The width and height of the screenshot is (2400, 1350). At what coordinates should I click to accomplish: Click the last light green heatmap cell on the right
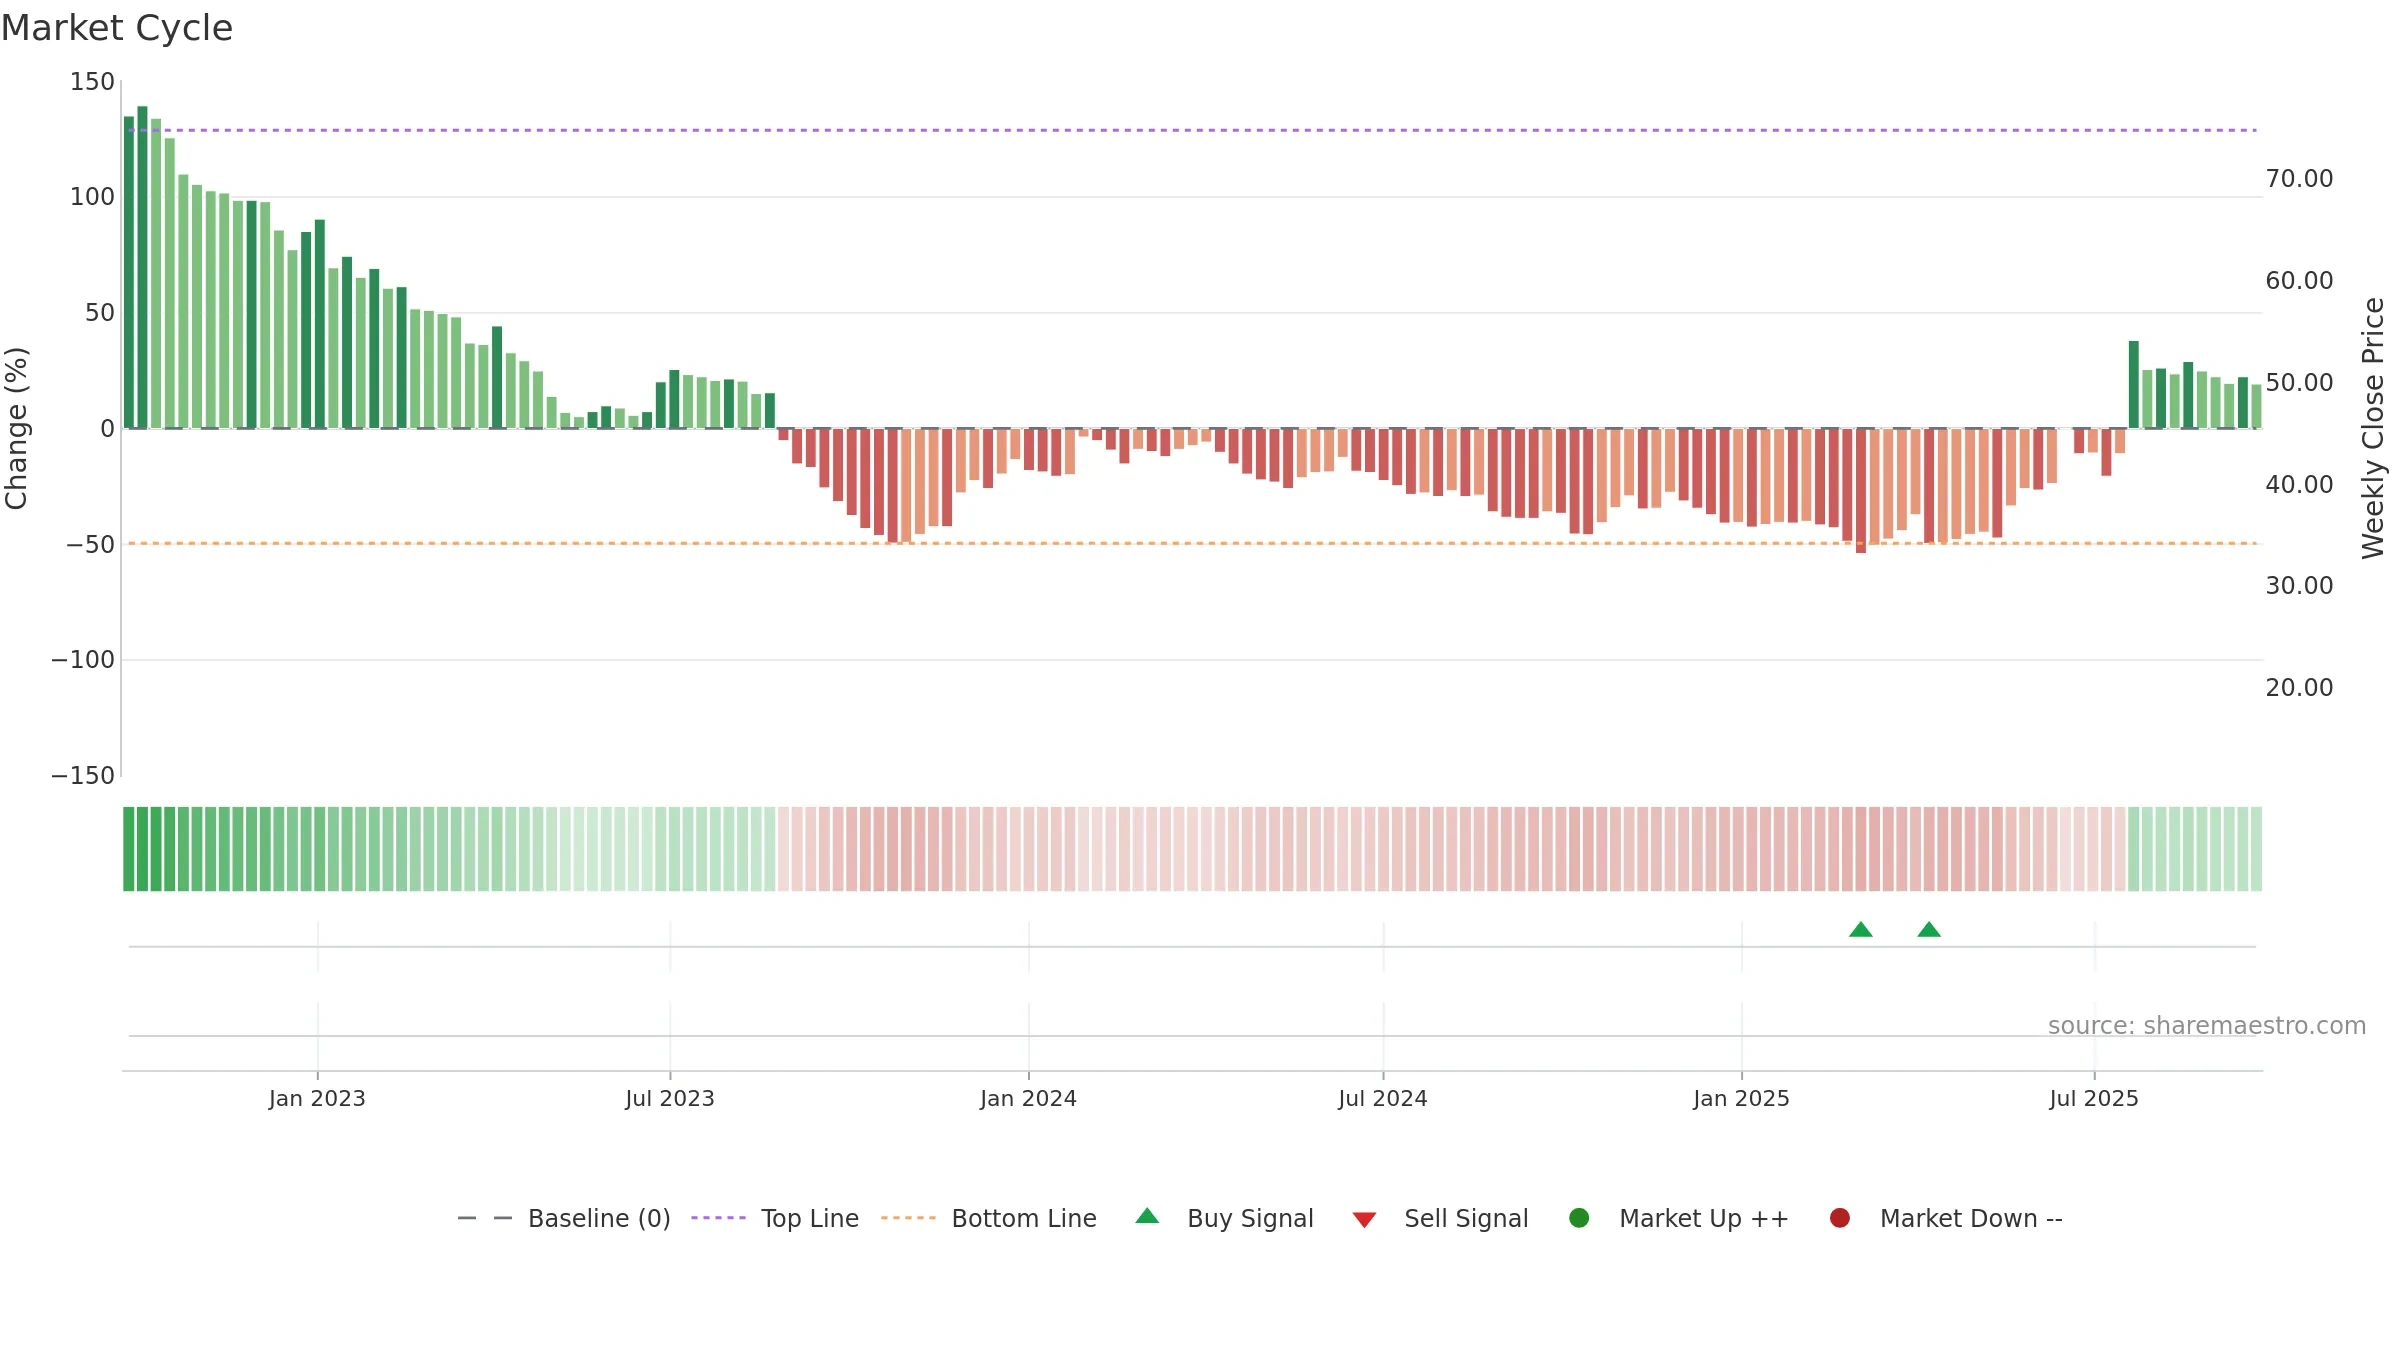click(2256, 849)
